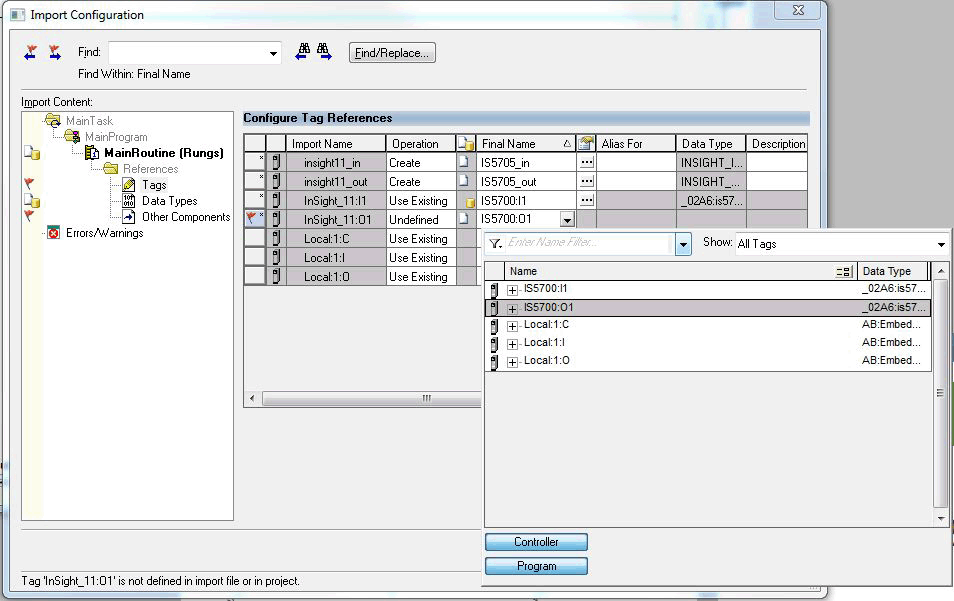Open the Show All Tags dropdown
Image resolution: width=954 pixels, height=601 pixels.
click(x=941, y=244)
